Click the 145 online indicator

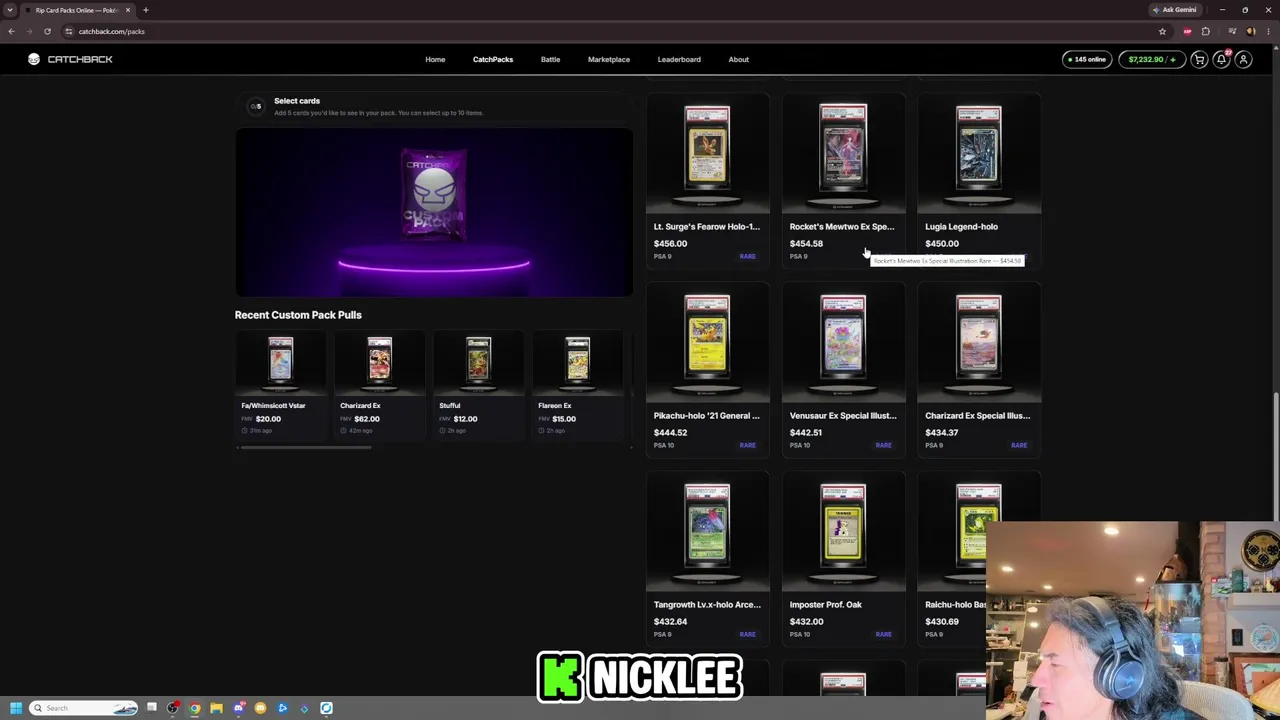[1087, 60]
